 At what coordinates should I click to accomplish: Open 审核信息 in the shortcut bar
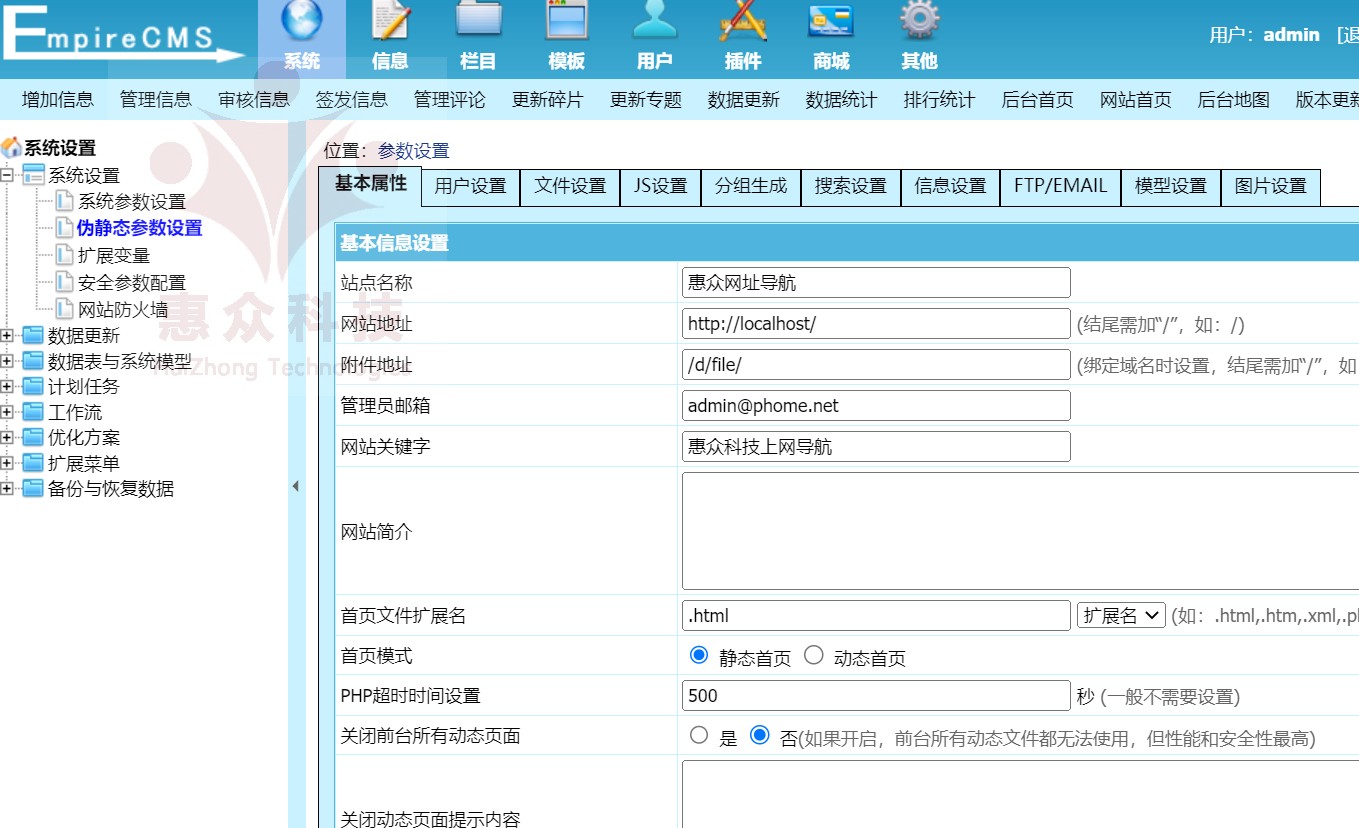pos(254,100)
